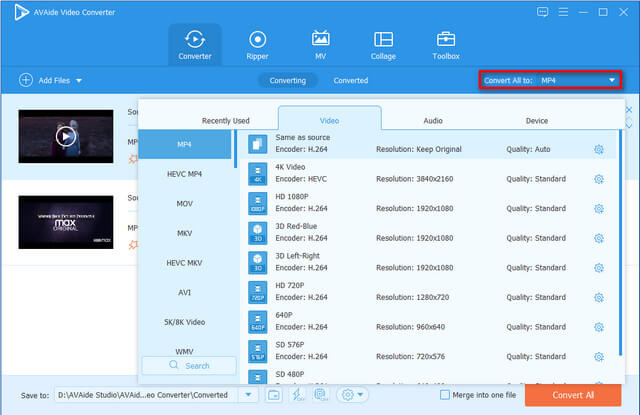The width and height of the screenshot is (640, 415).
Task: Select the max original video thumbnail
Action: pos(66,222)
